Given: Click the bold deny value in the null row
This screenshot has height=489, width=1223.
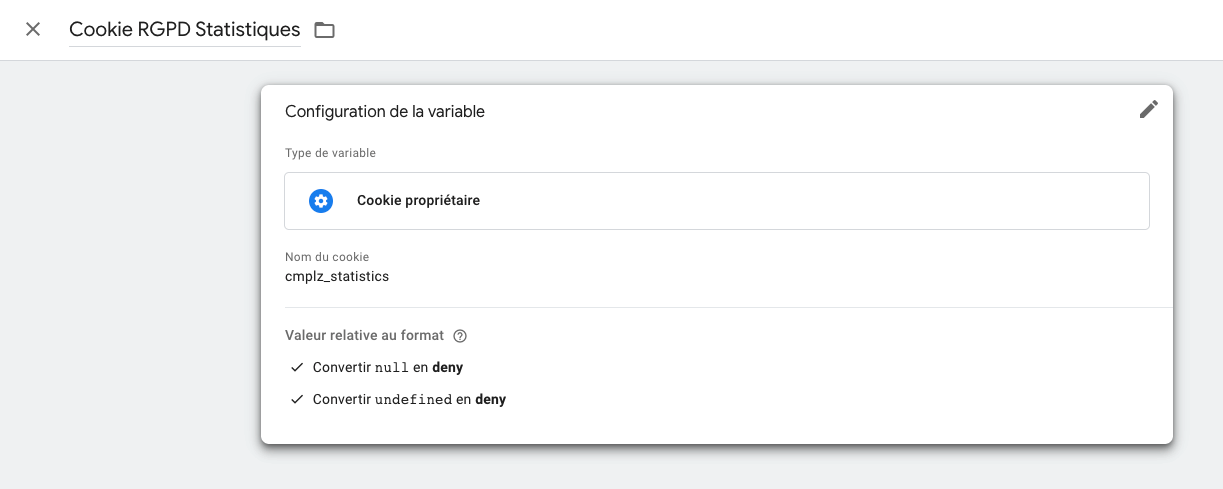Looking at the screenshot, I should [x=447, y=368].
